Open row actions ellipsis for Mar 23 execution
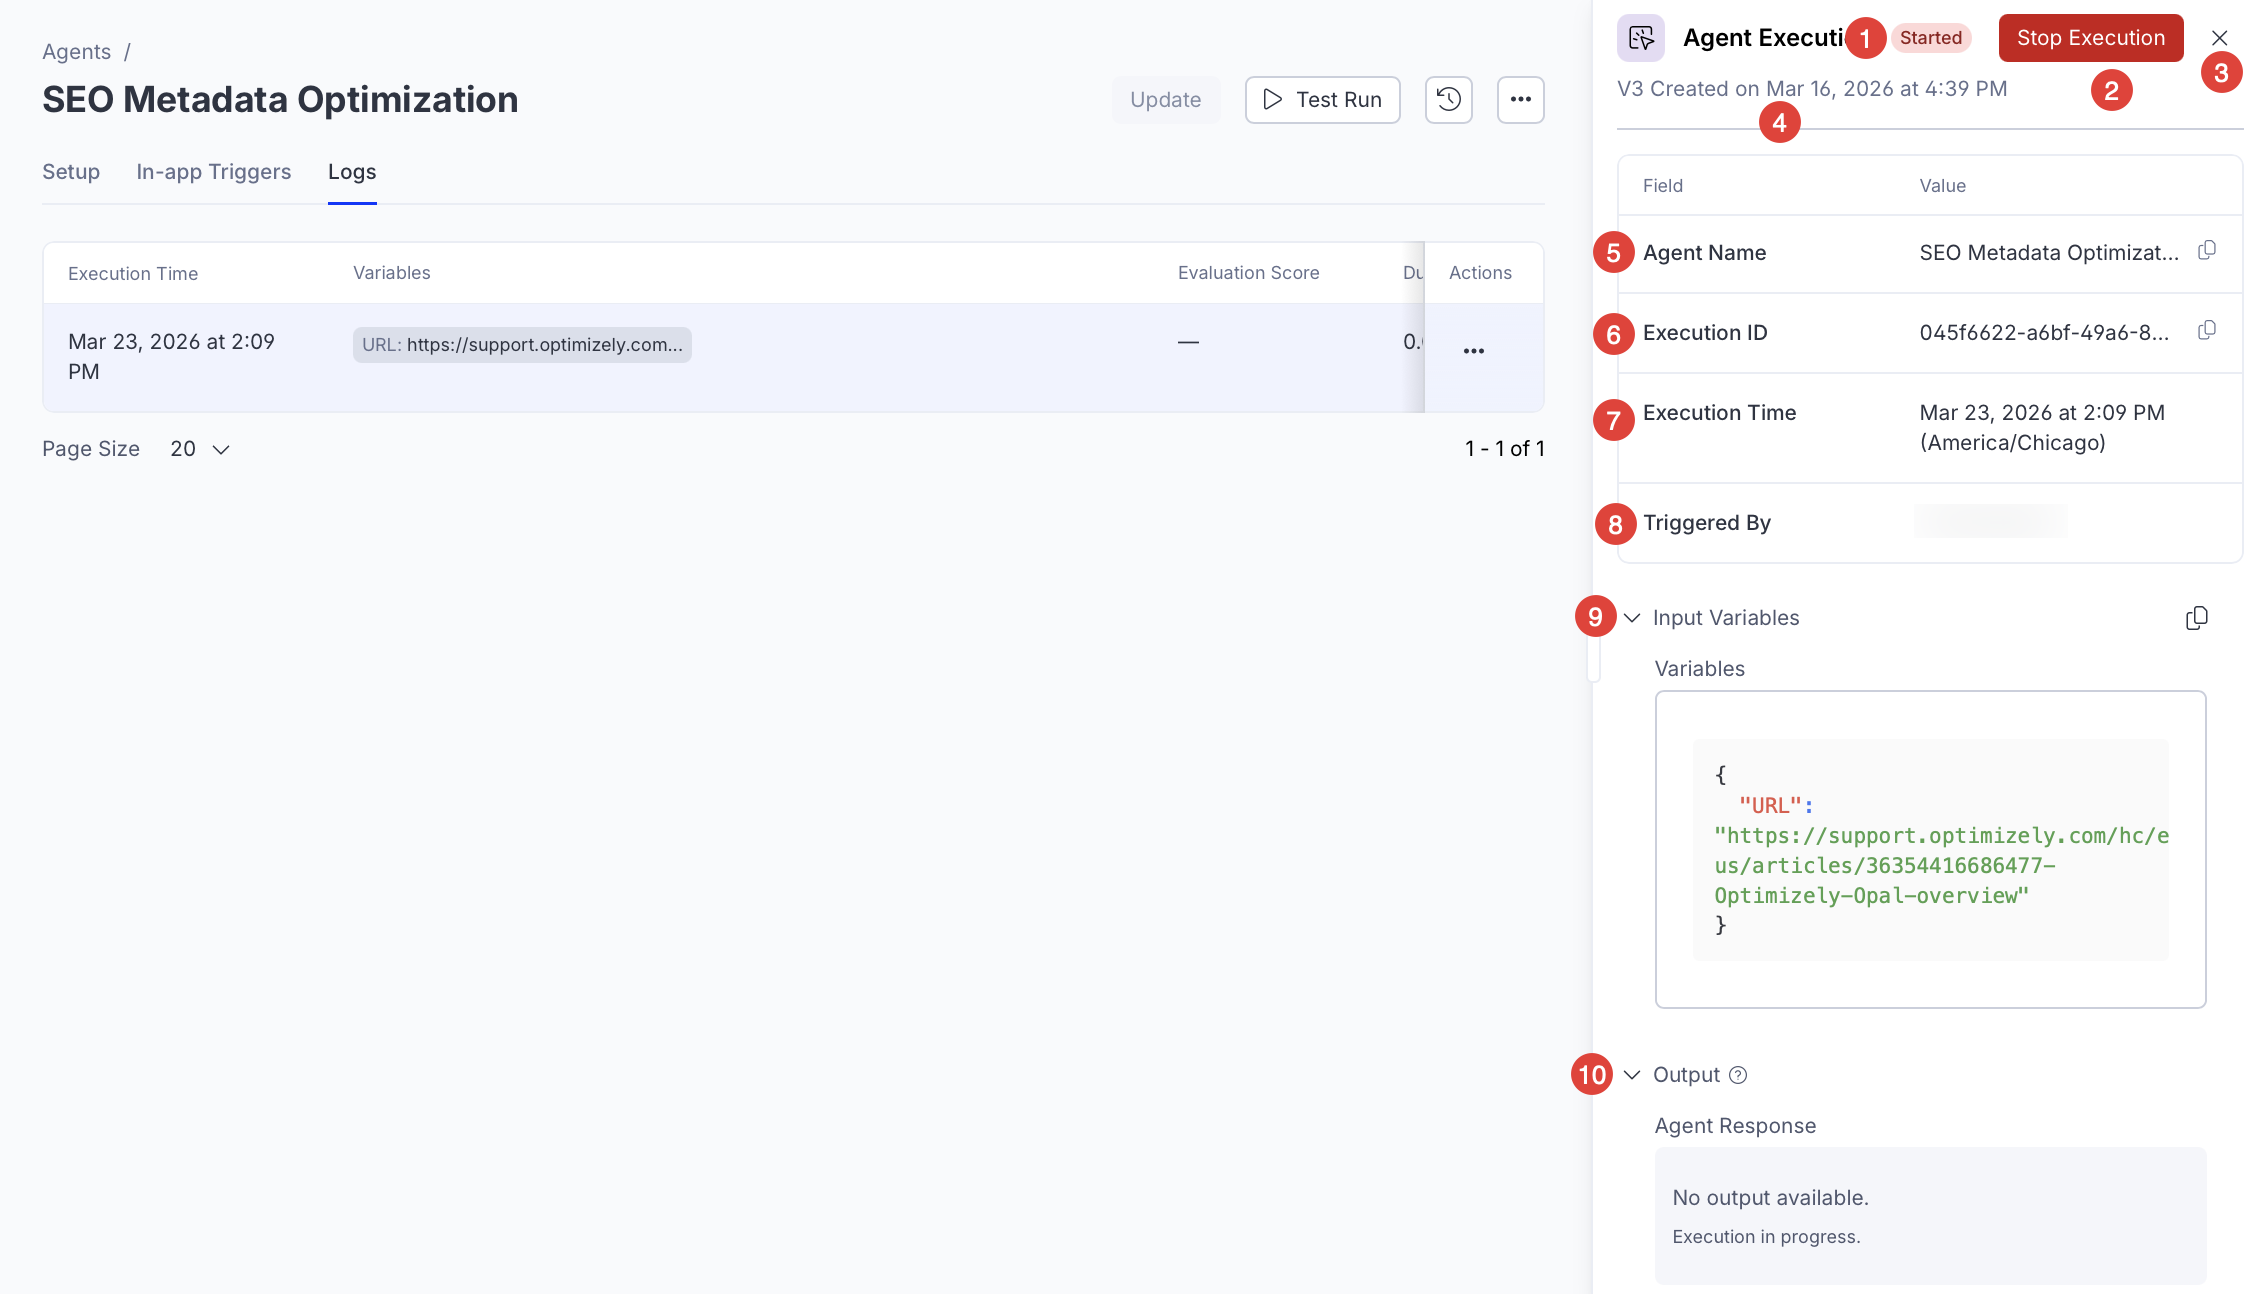Image resolution: width=2256 pixels, height=1294 pixels. 1473,351
